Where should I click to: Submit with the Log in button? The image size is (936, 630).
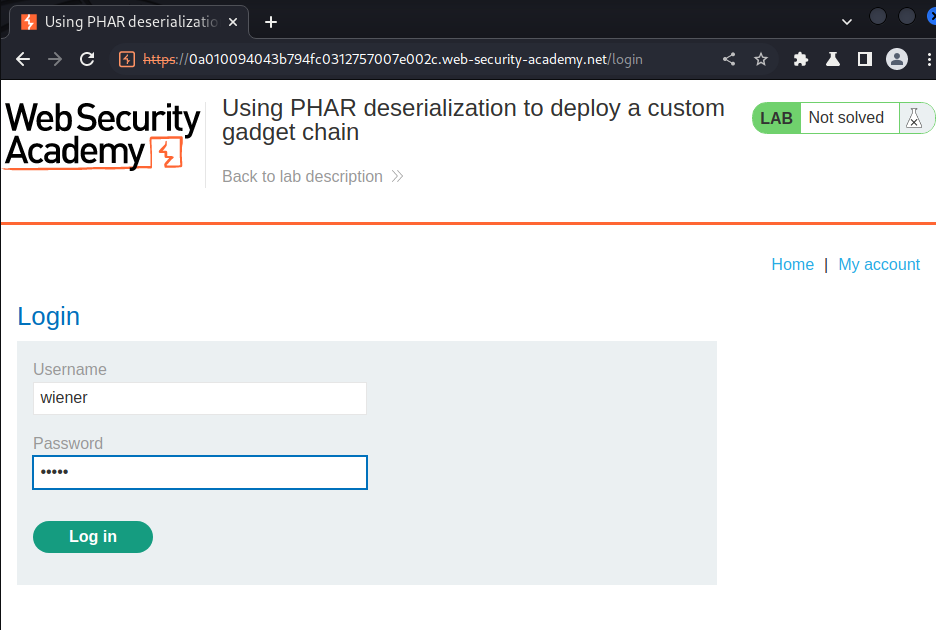tap(93, 537)
